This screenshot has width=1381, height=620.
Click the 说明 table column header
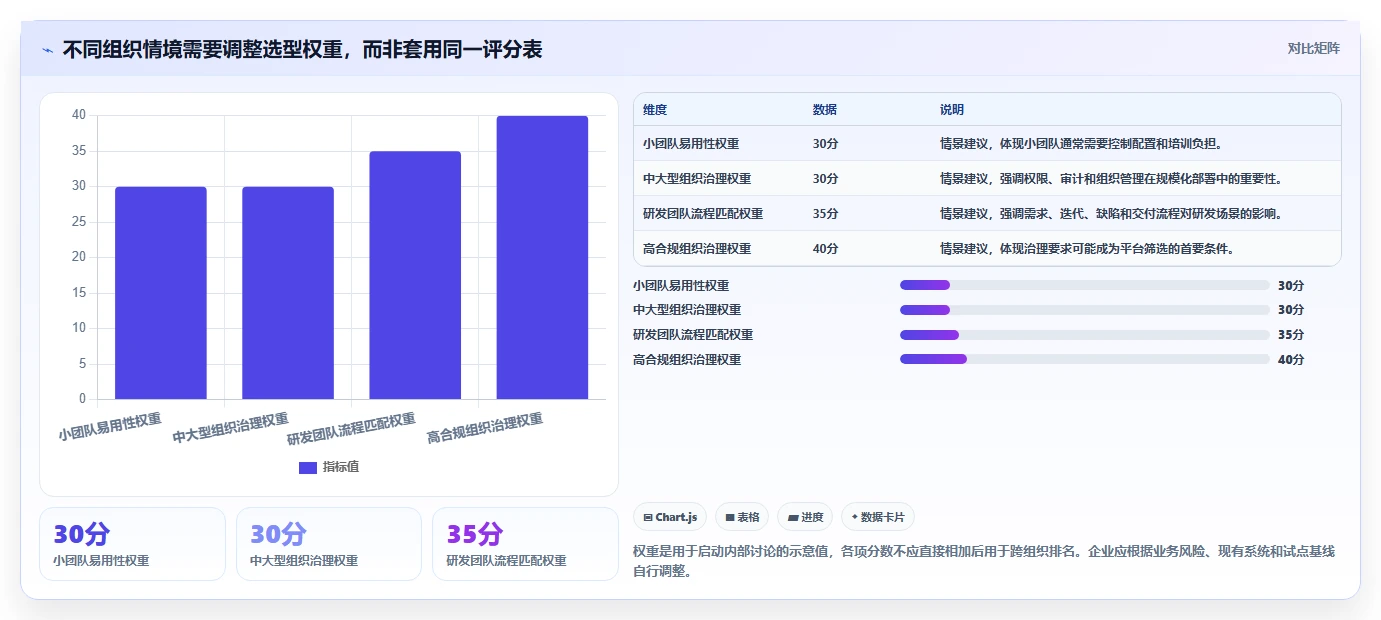[x=952, y=110]
